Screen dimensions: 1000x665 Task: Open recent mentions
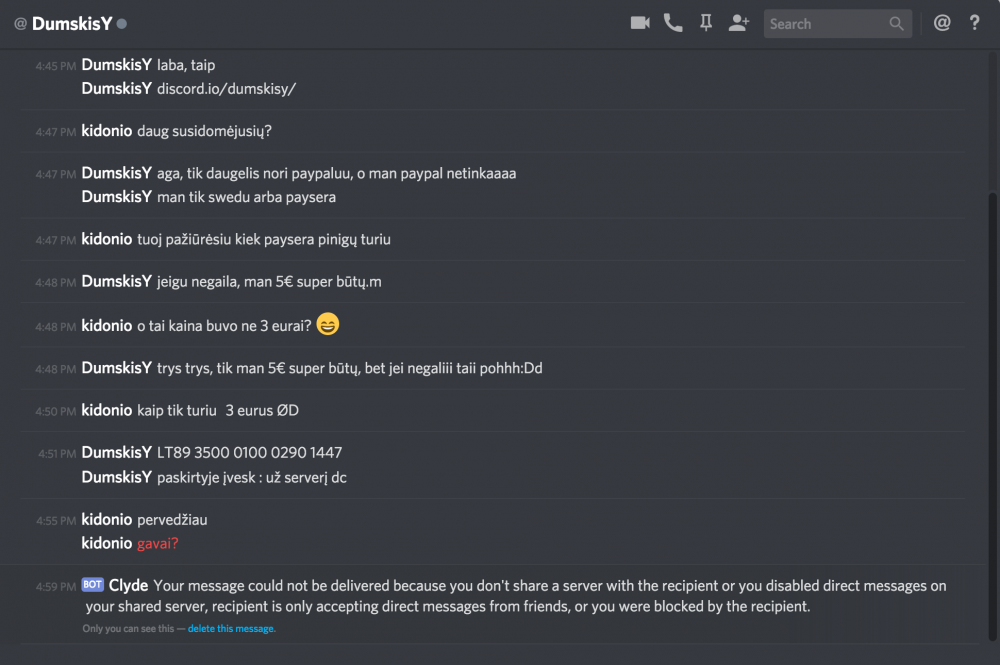[942, 23]
